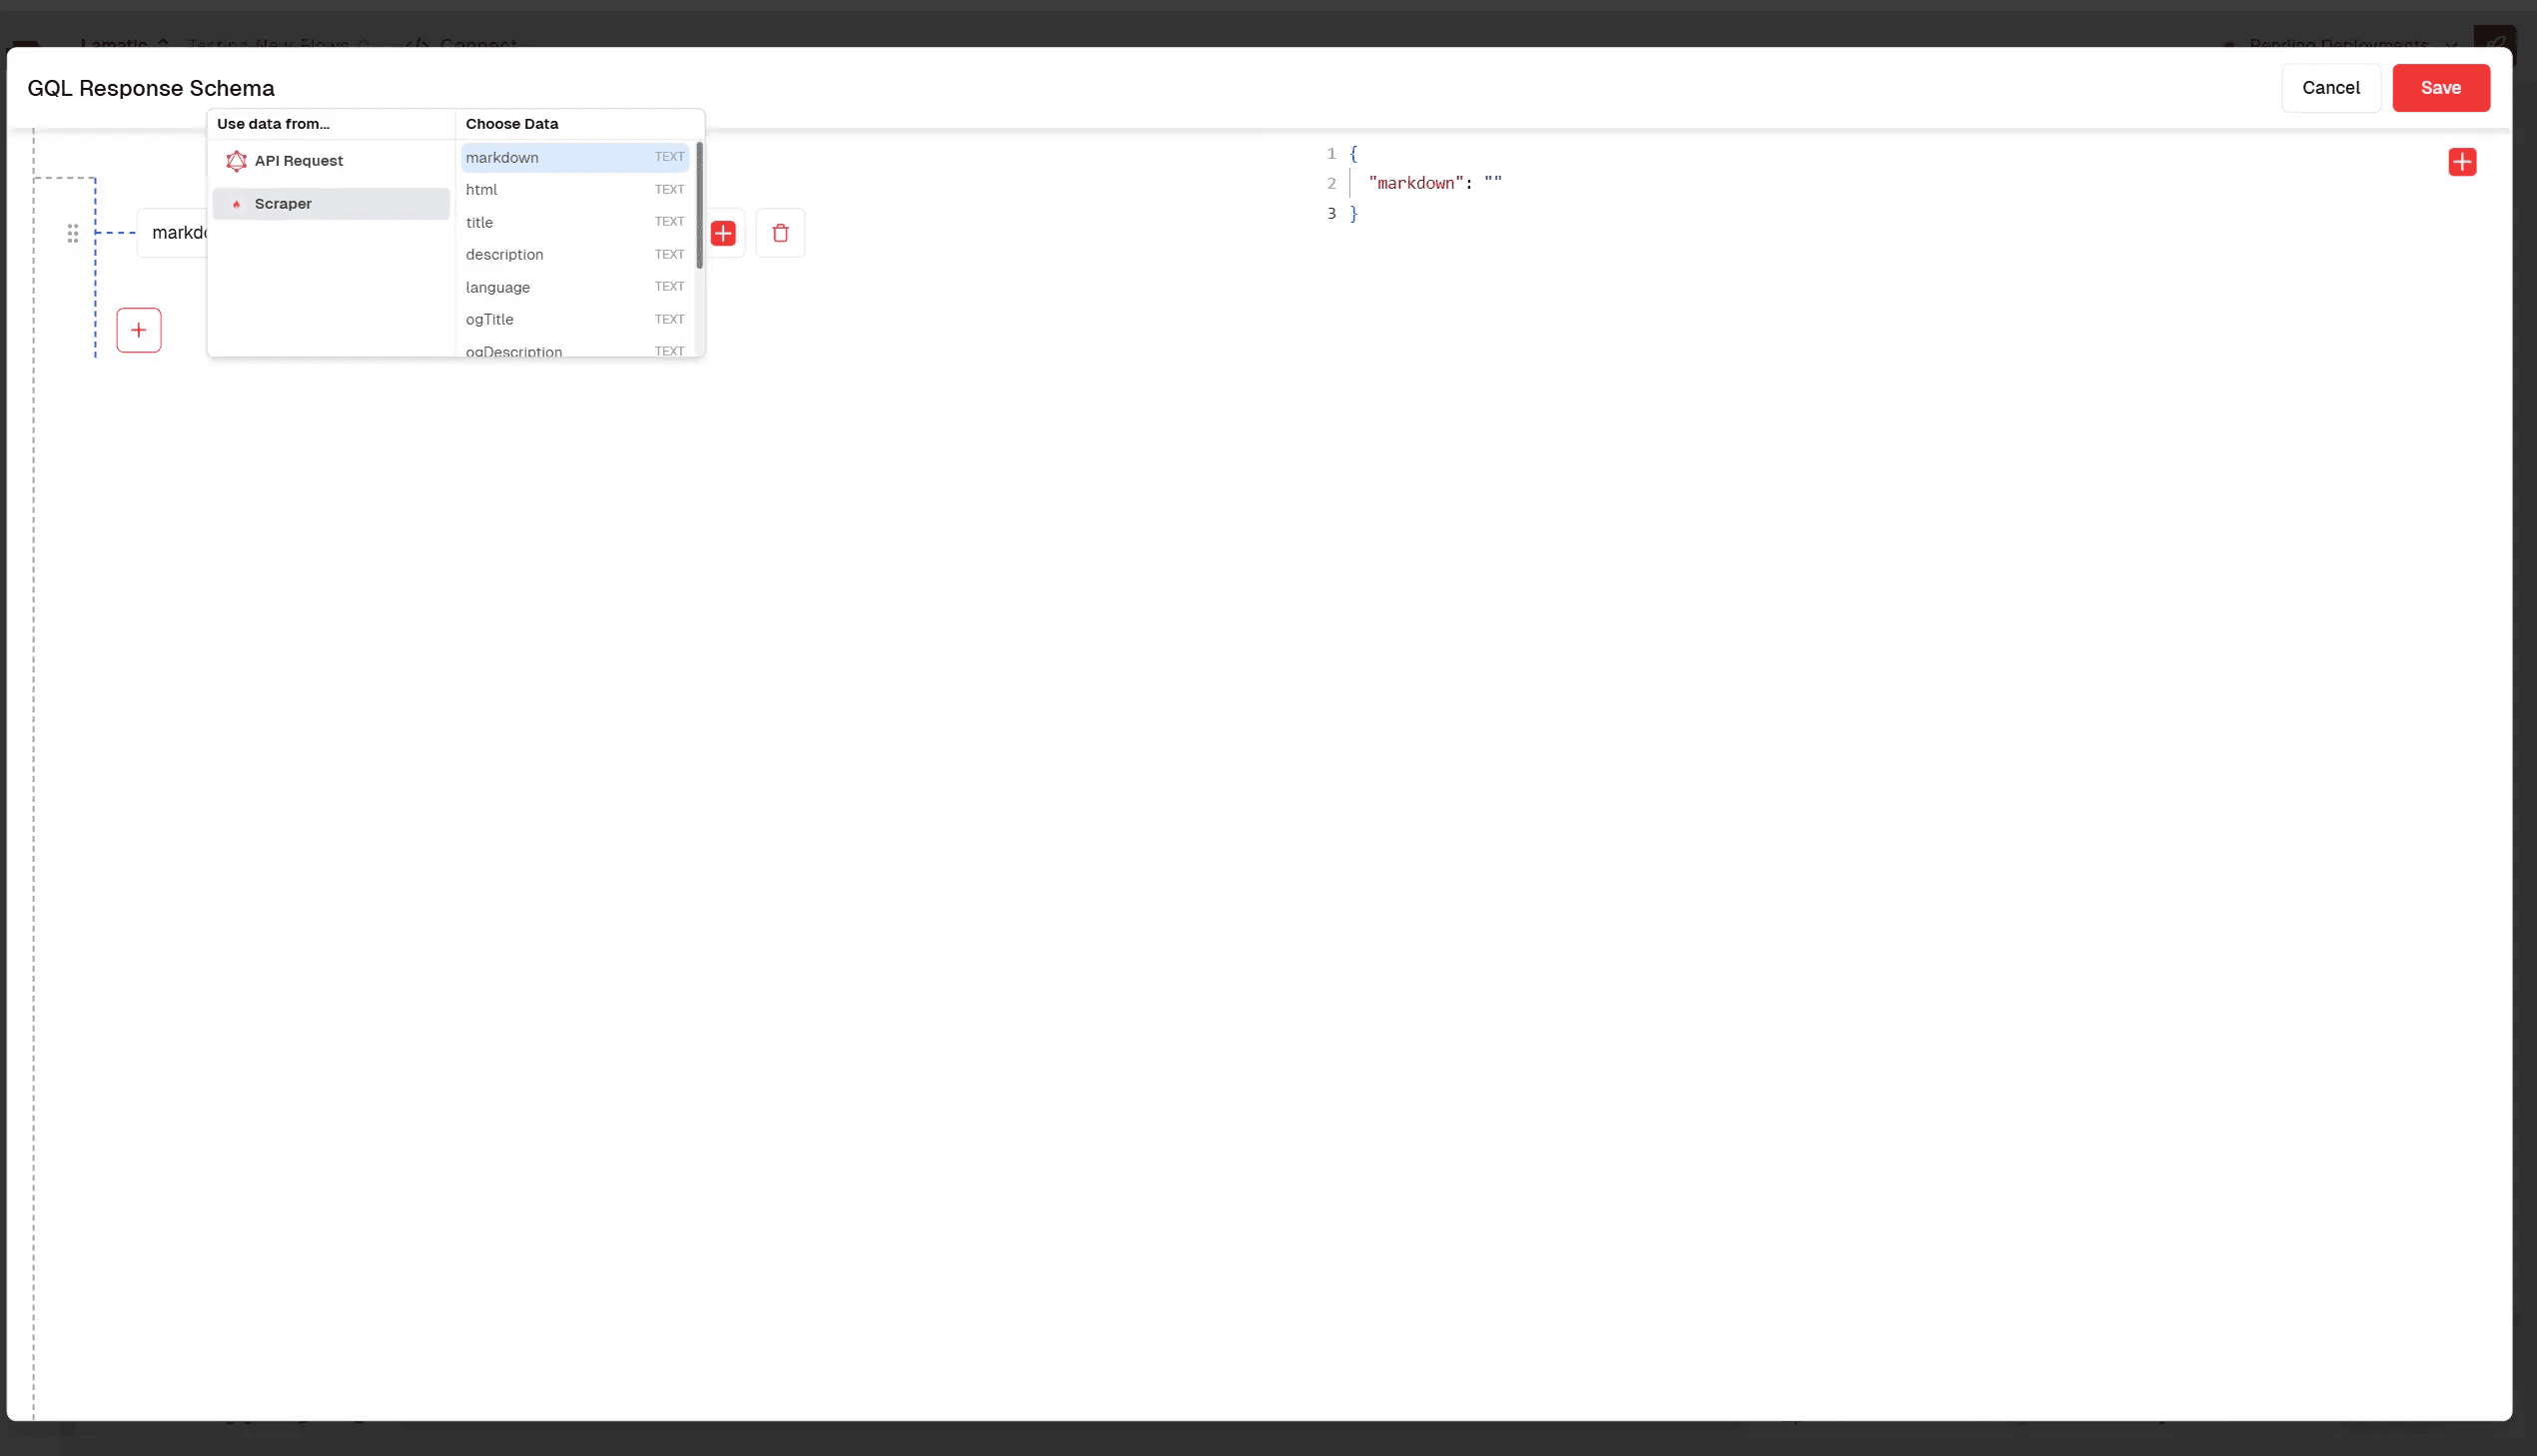
Task: Add new field with outlined plus button
Action: (x=139, y=330)
